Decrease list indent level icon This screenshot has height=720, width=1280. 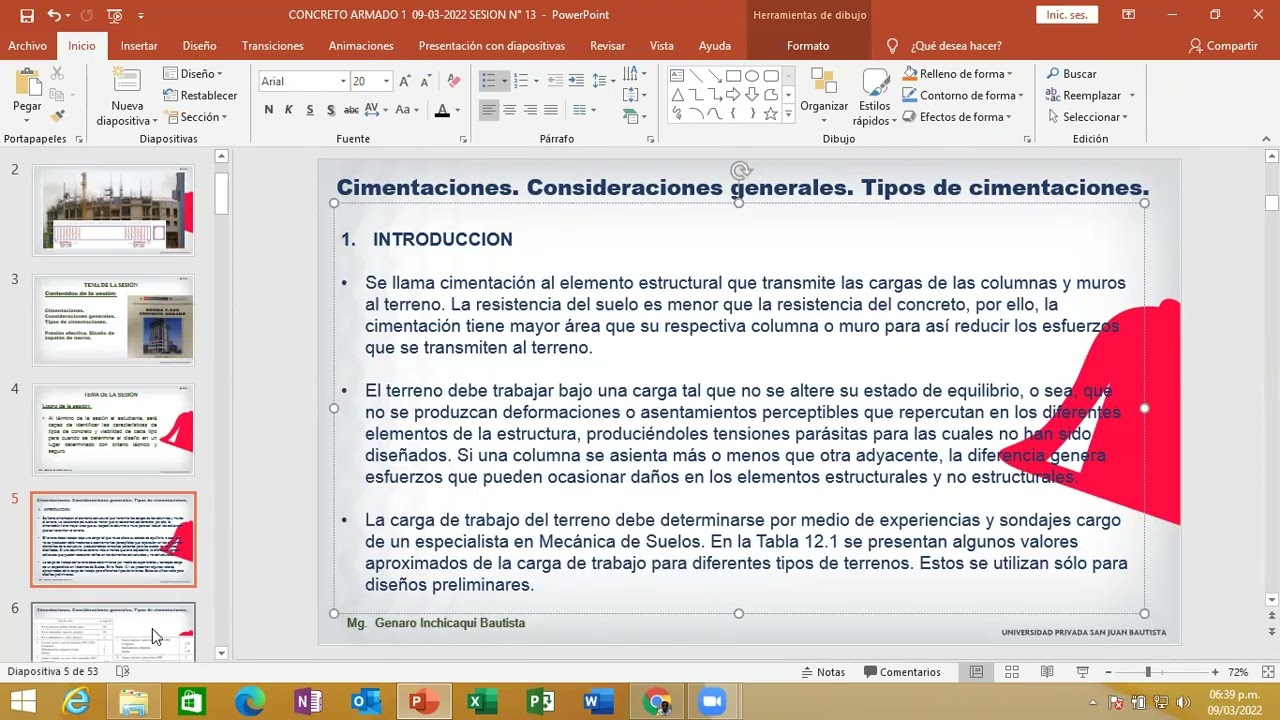(554, 81)
